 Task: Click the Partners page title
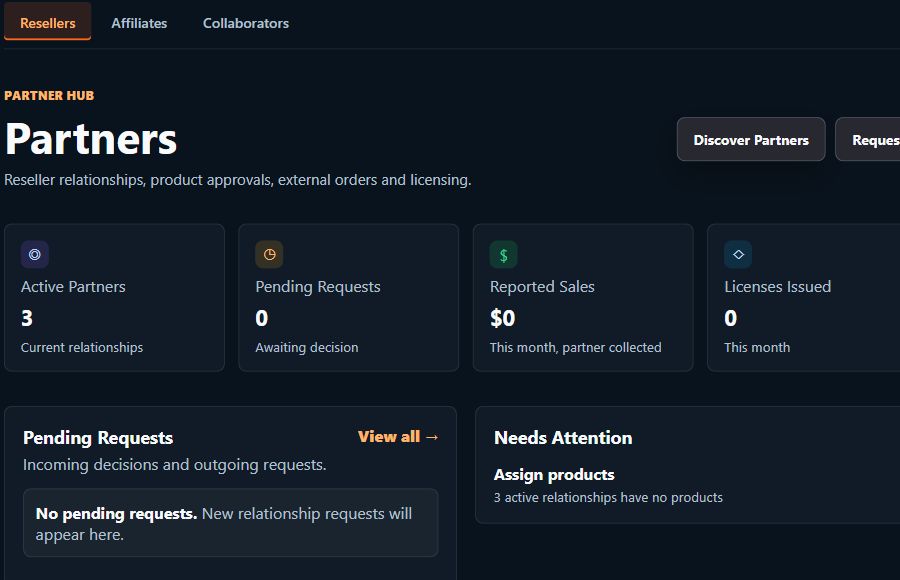tap(91, 140)
